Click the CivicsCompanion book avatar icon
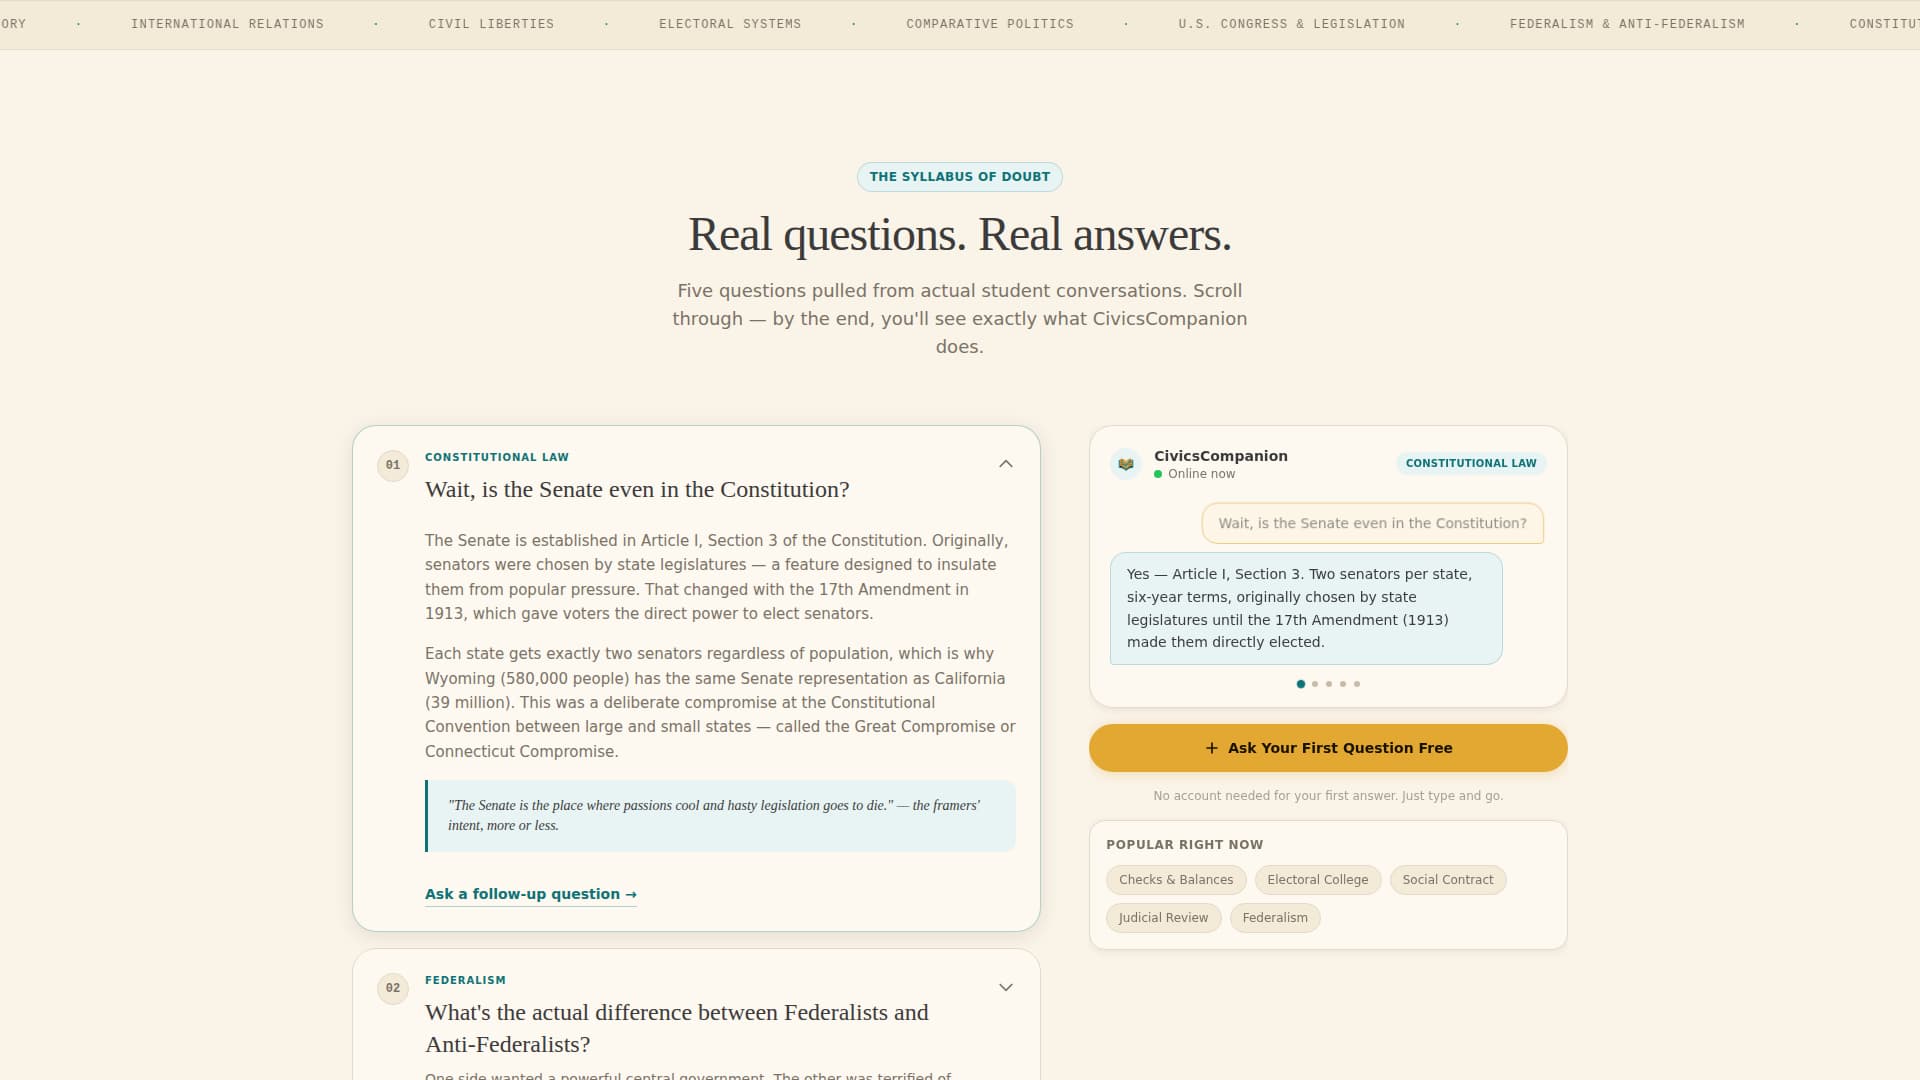This screenshot has height=1080, width=1920. pyautogui.click(x=1126, y=464)
